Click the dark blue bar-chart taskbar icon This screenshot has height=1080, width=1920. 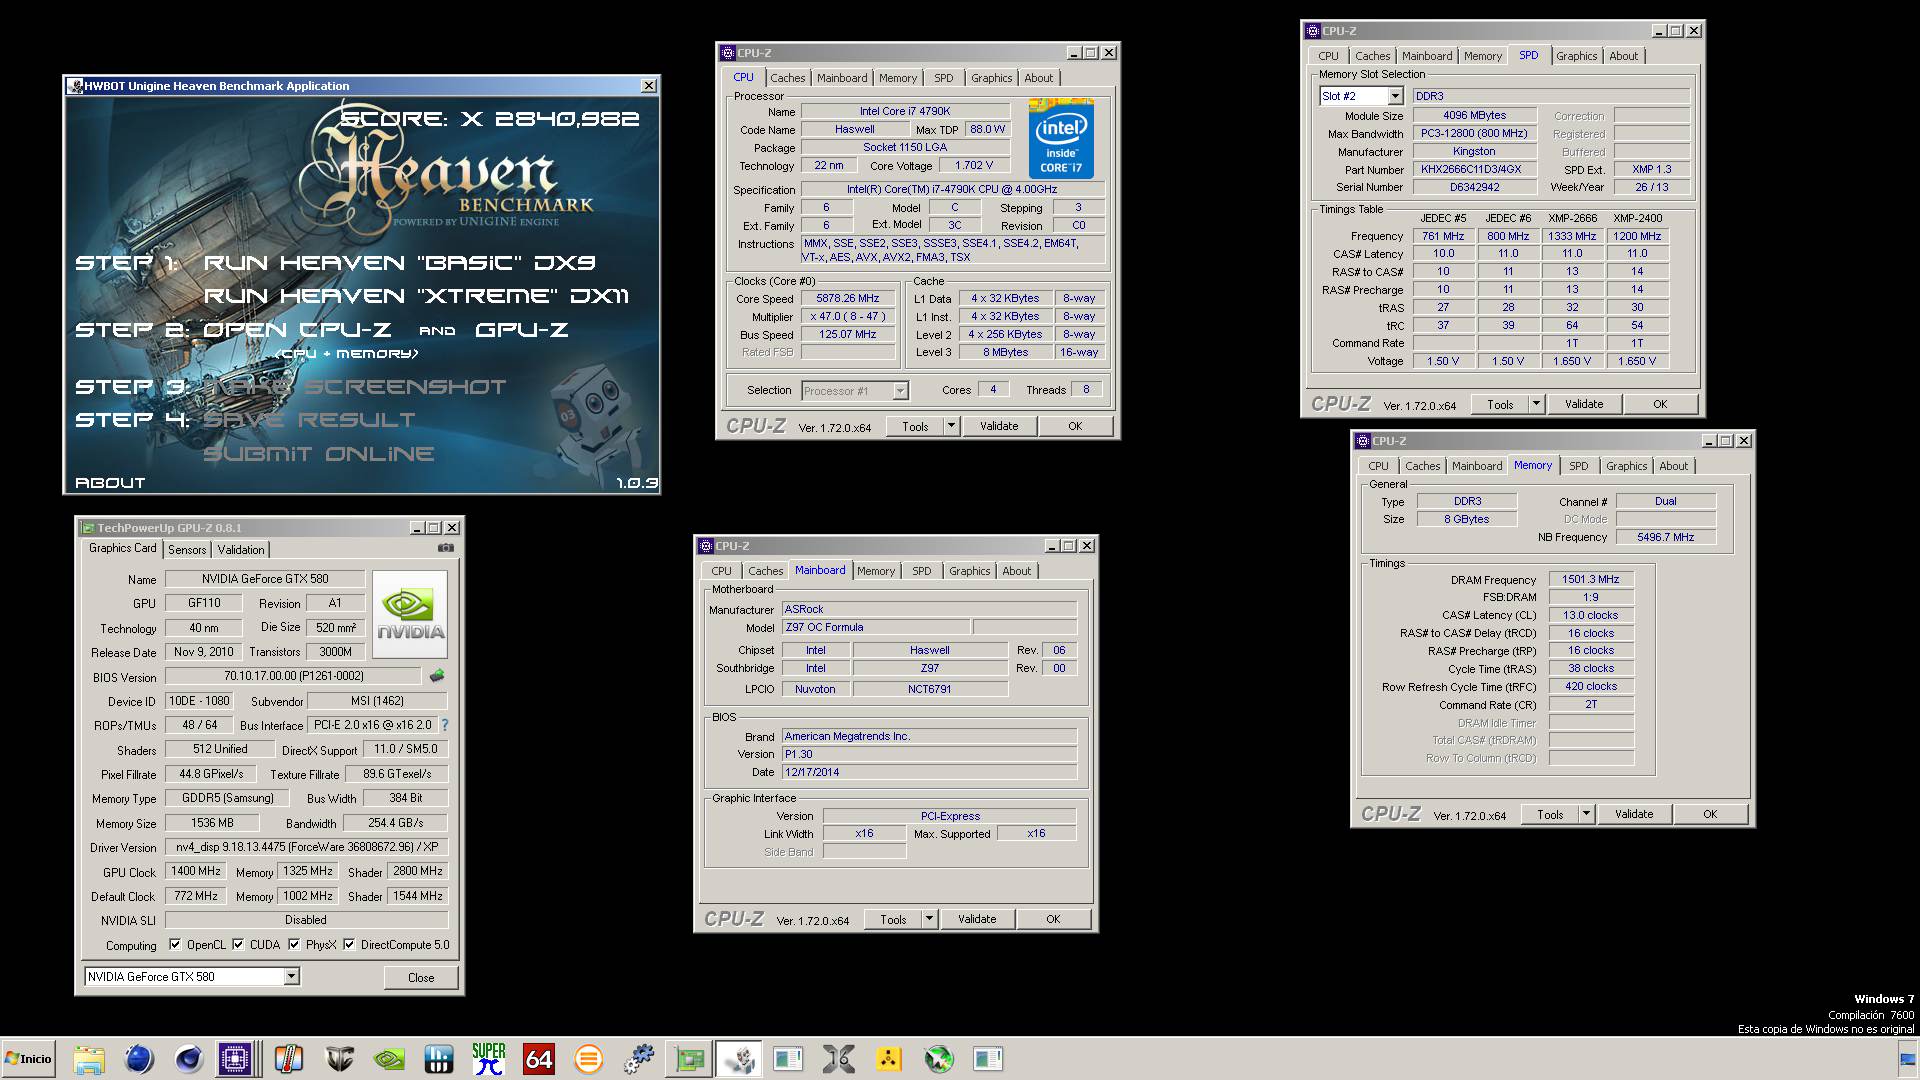pos(439,1059)
